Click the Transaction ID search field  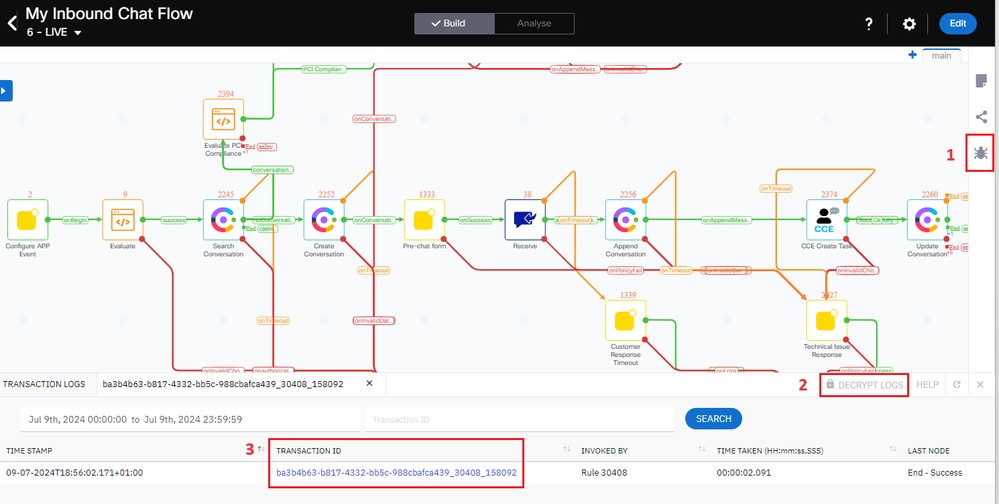coord(519,419)
